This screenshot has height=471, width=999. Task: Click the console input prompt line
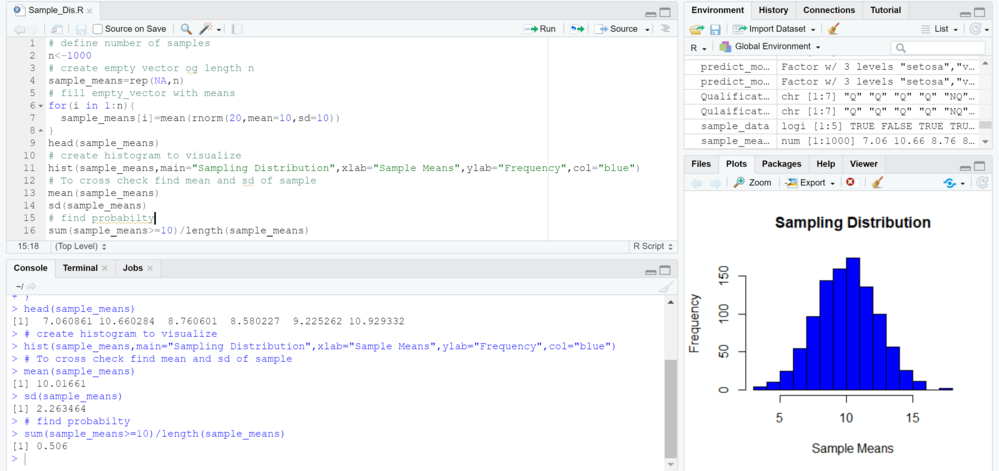[338, 459]
